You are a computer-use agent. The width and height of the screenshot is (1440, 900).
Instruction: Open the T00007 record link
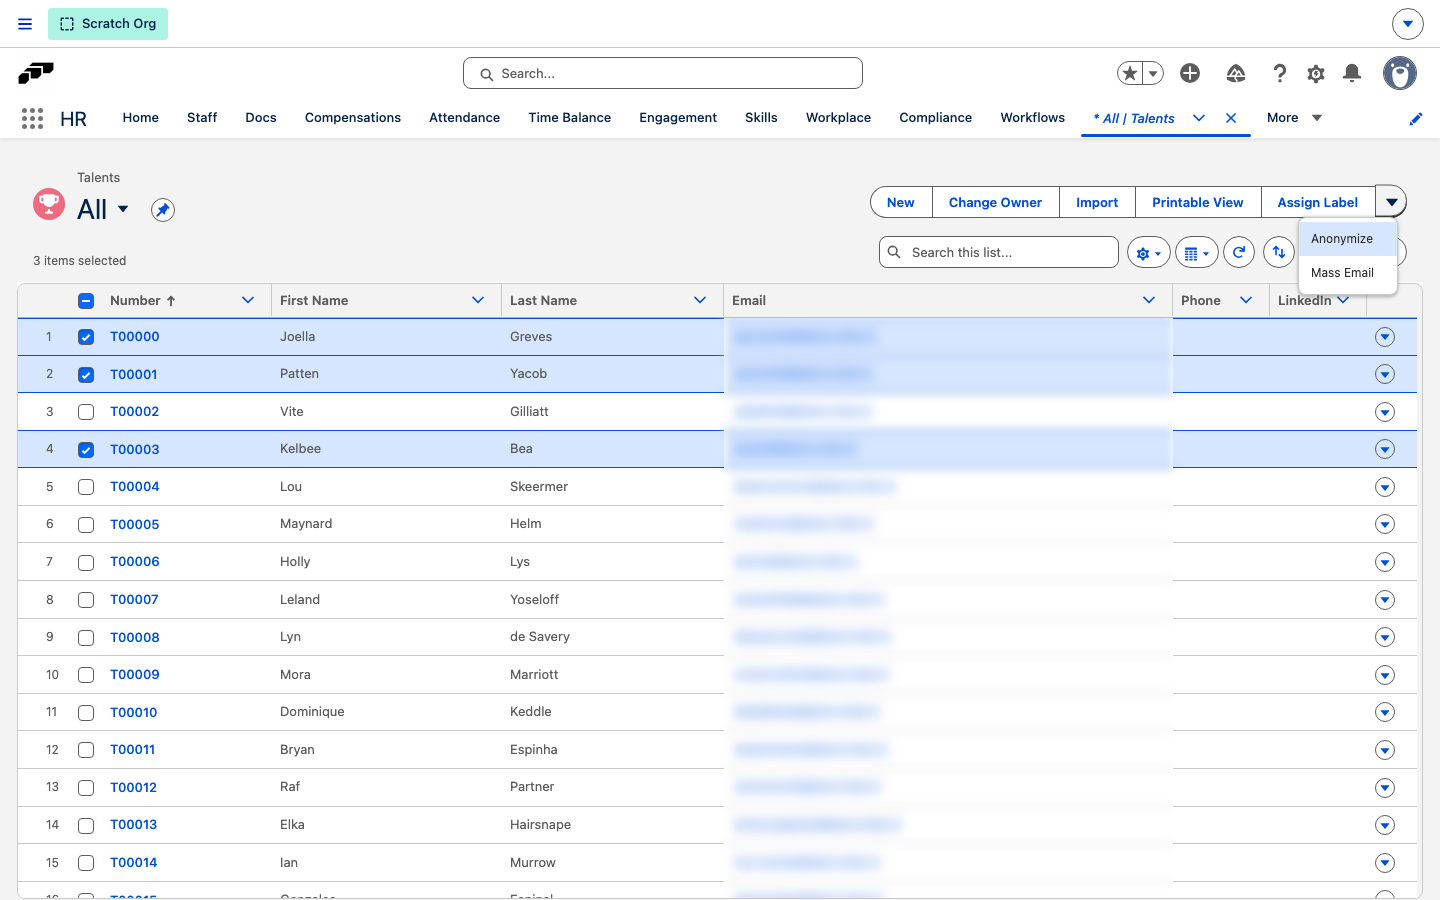(134, 600)
